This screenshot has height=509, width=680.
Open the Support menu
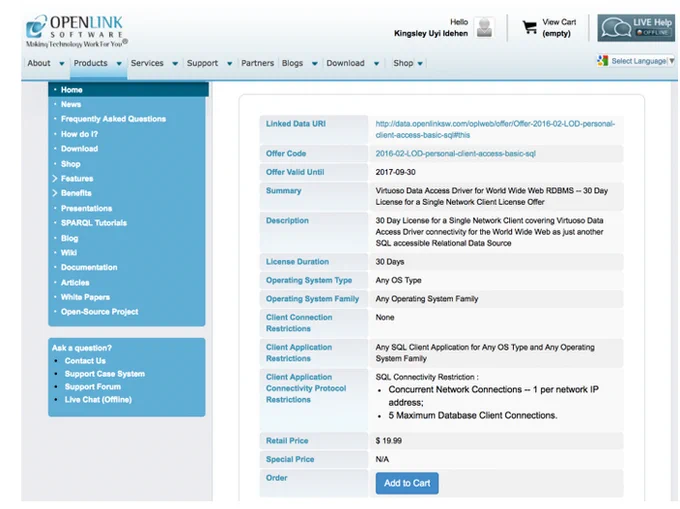click(202, 63)
